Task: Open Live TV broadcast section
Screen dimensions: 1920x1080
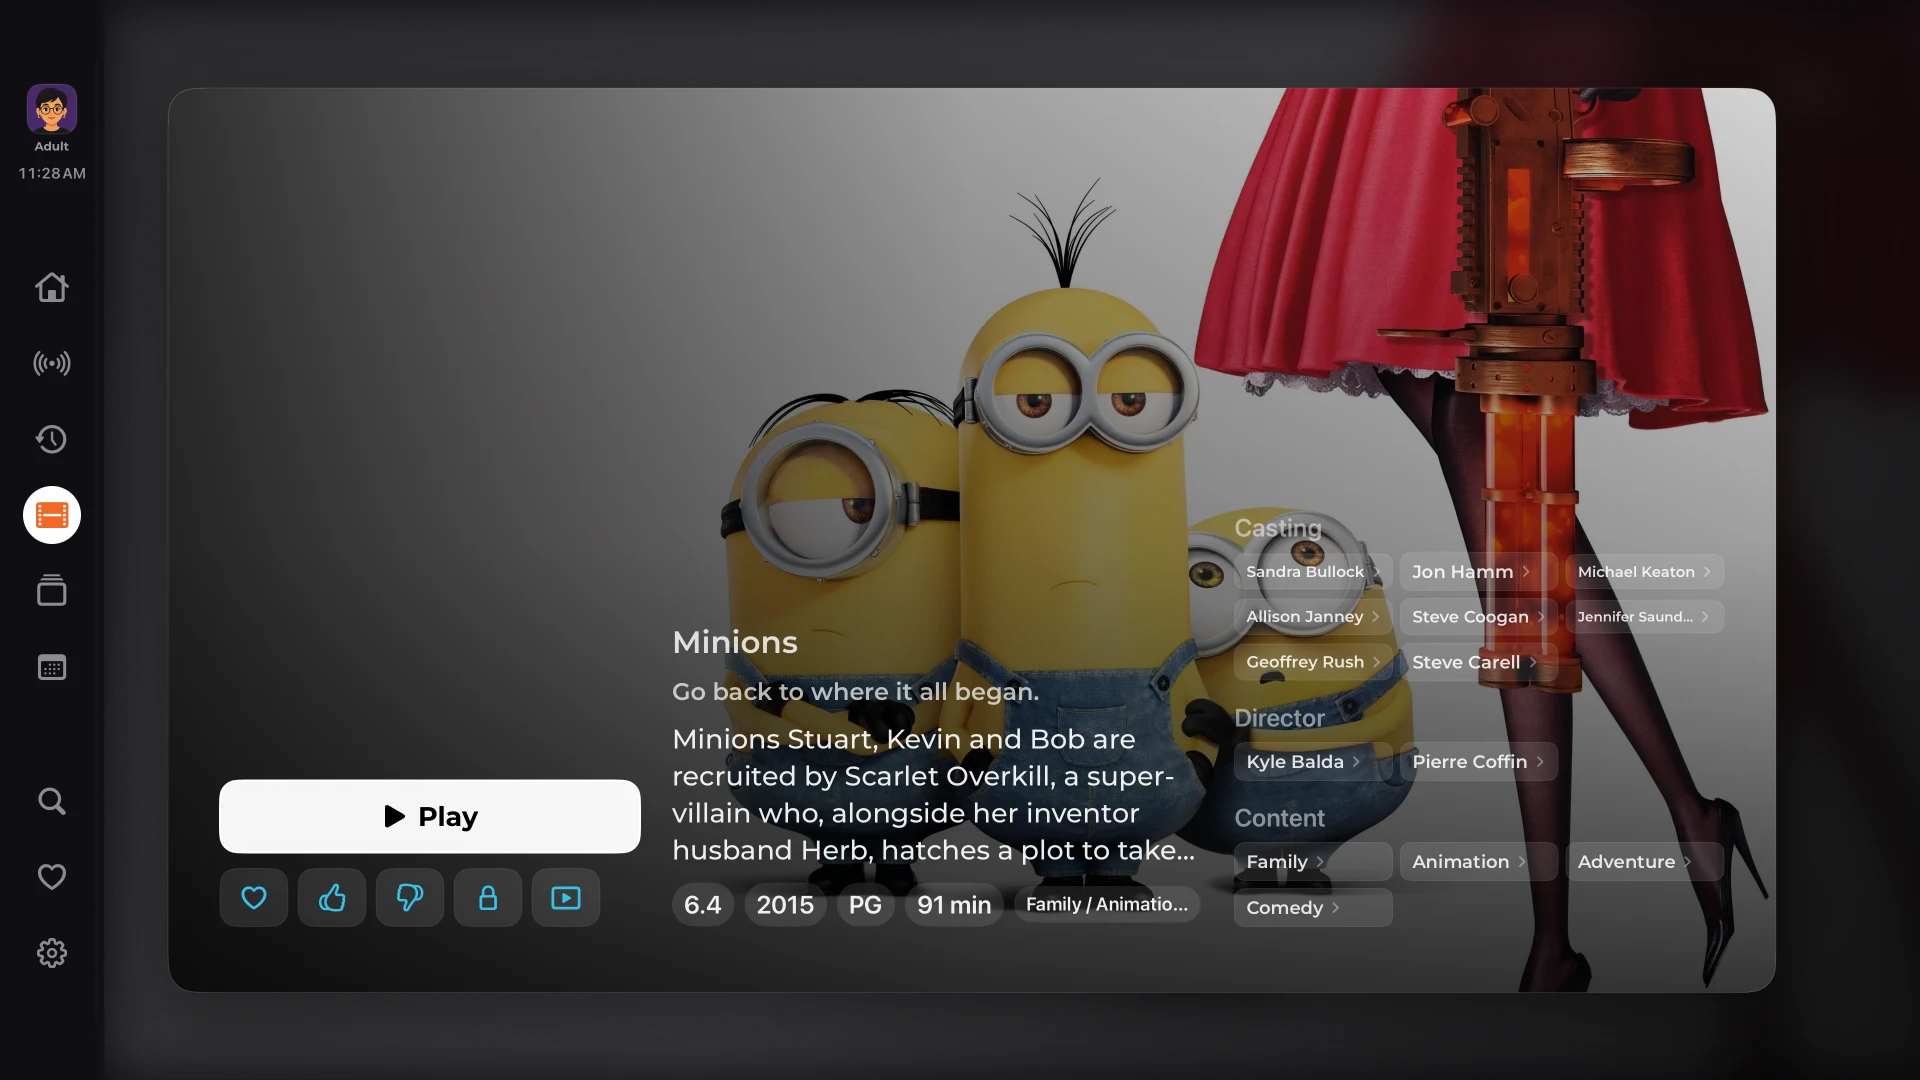Action: (52, 363)
